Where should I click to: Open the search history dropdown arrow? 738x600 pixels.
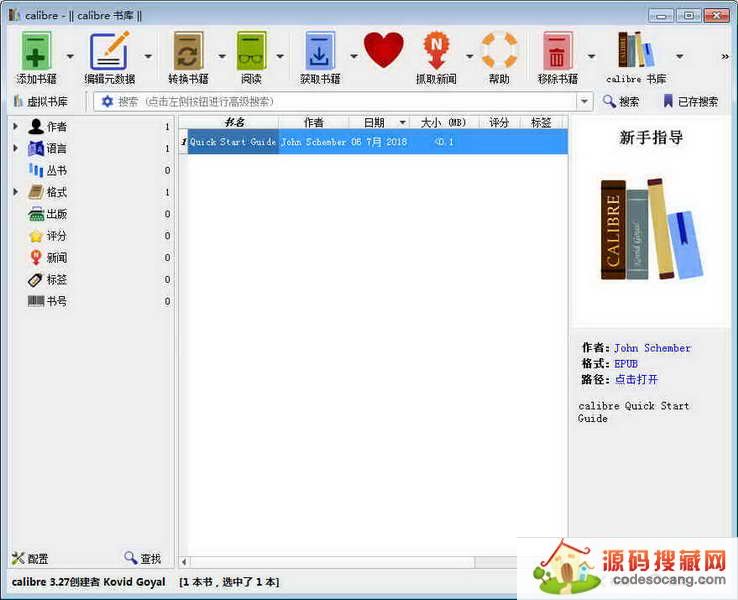click(x=585, y=102)
